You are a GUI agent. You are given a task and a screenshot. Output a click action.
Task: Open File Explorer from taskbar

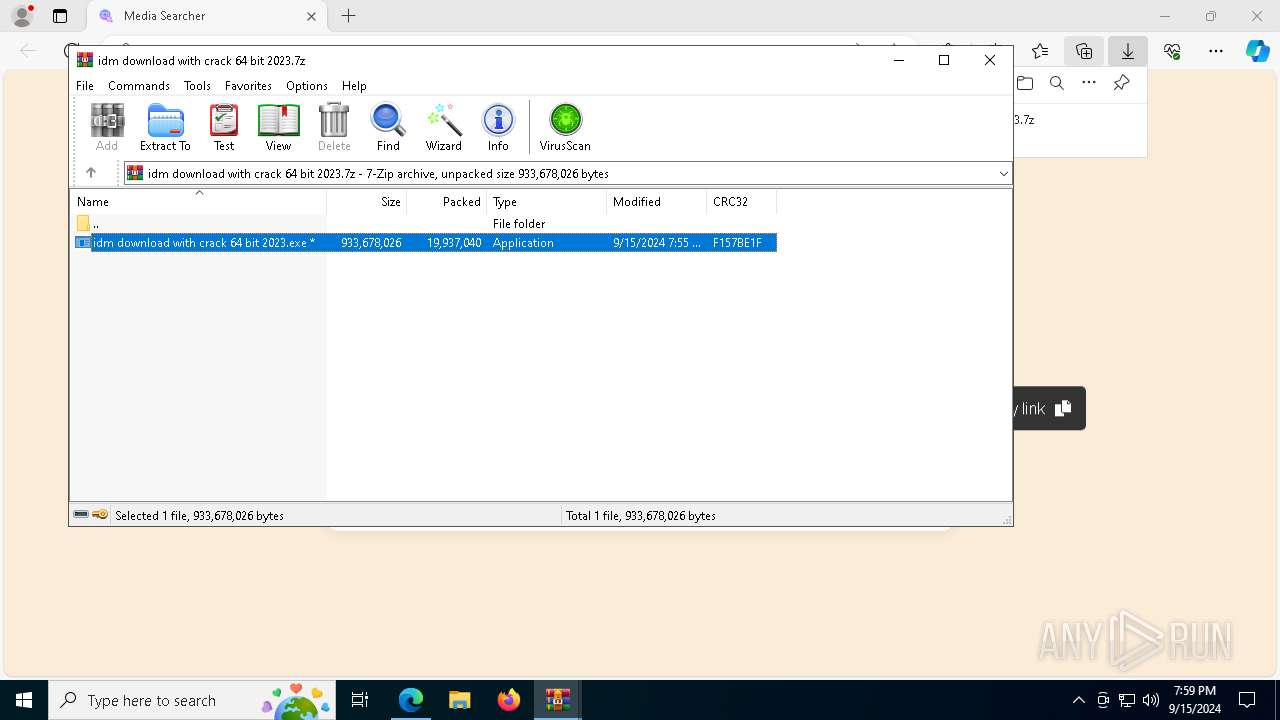[459, 700]
